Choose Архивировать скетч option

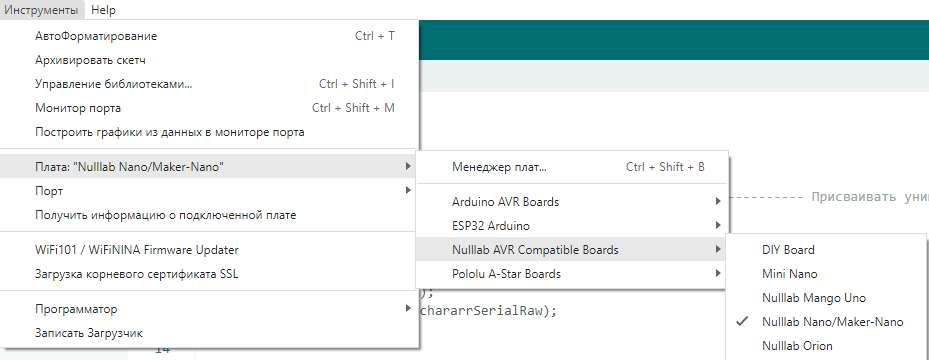pyautogui.click(x=210, y=60)
